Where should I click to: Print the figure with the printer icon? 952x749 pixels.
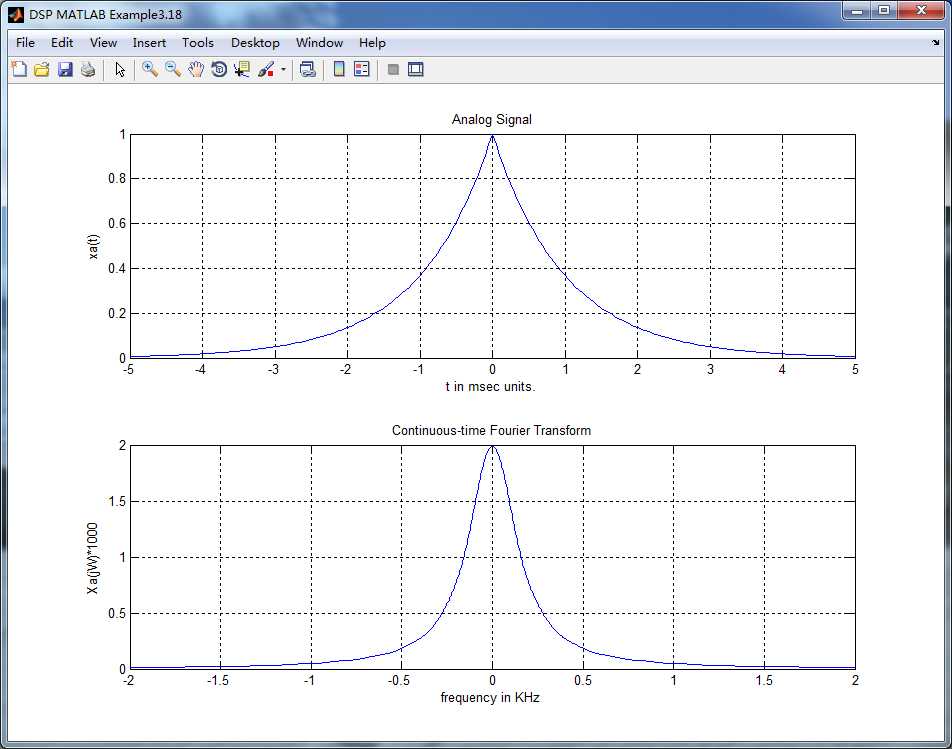[88, 69]
